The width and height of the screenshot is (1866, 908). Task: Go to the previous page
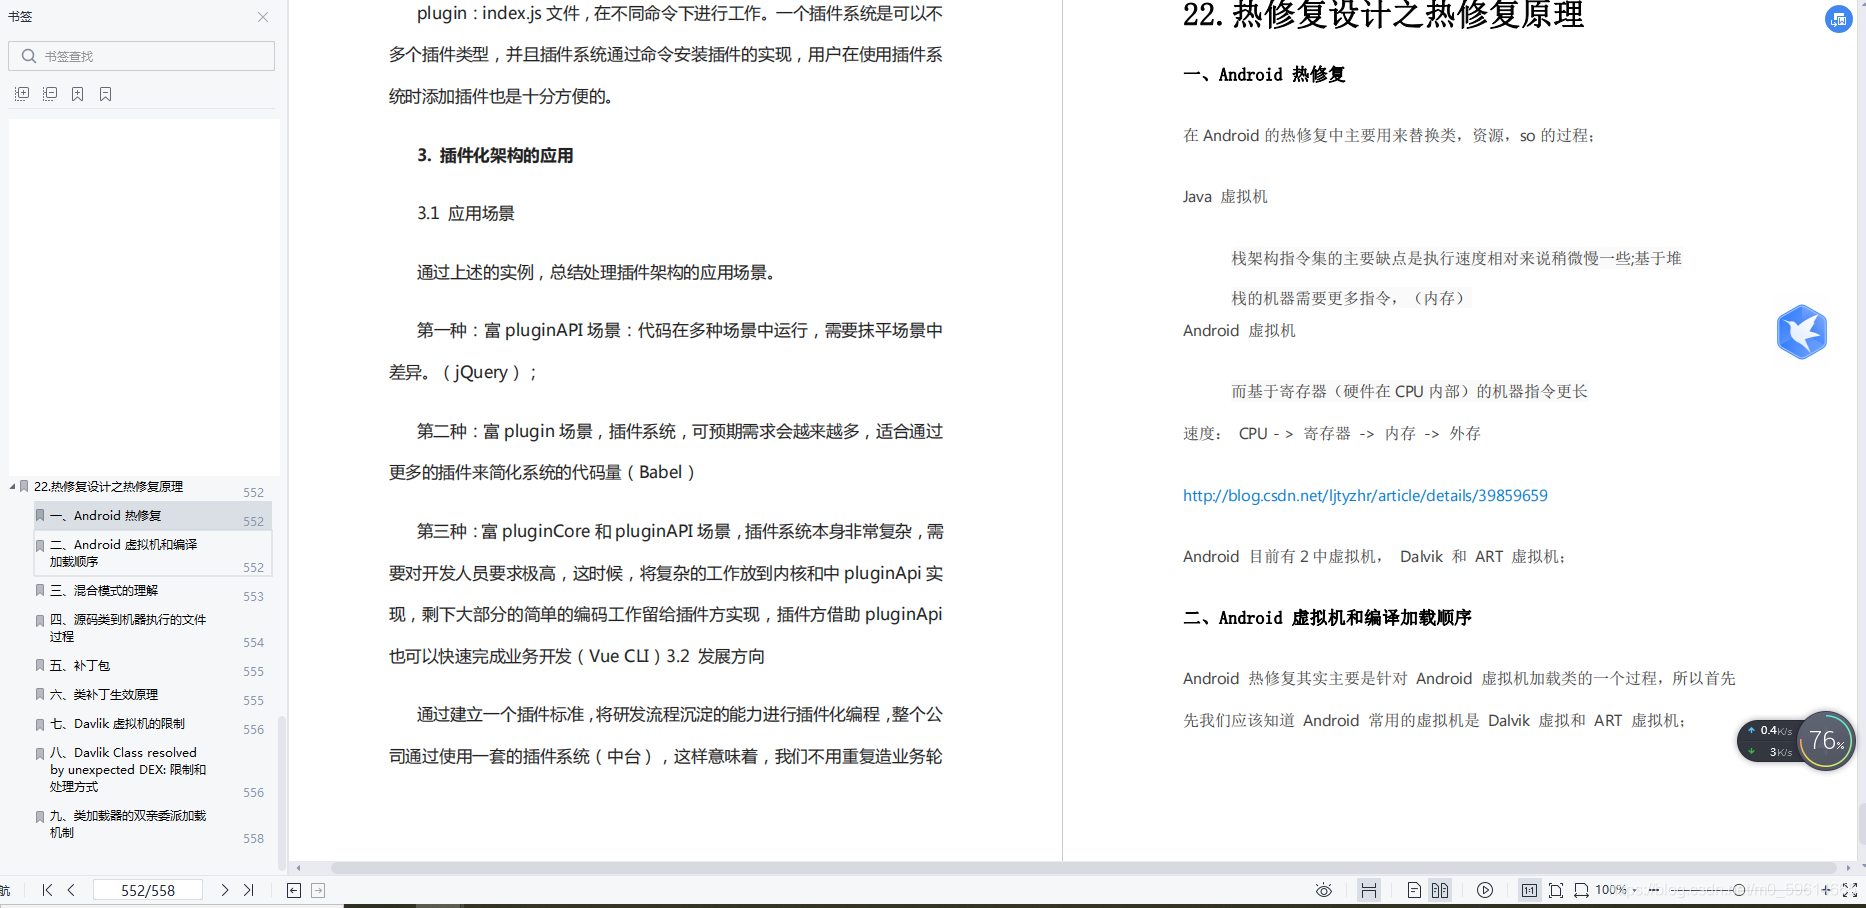71,890
